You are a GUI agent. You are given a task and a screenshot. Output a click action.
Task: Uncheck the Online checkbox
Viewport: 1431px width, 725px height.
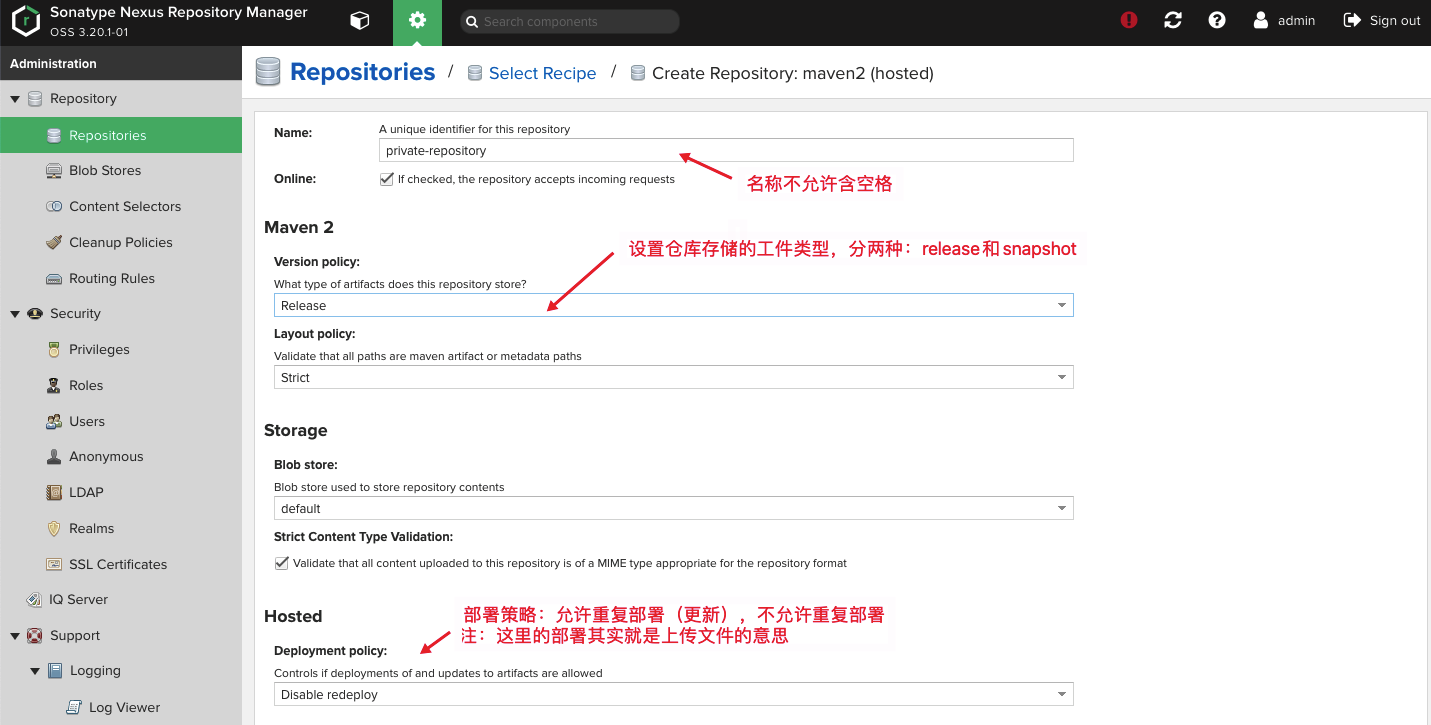pos(386,179)
